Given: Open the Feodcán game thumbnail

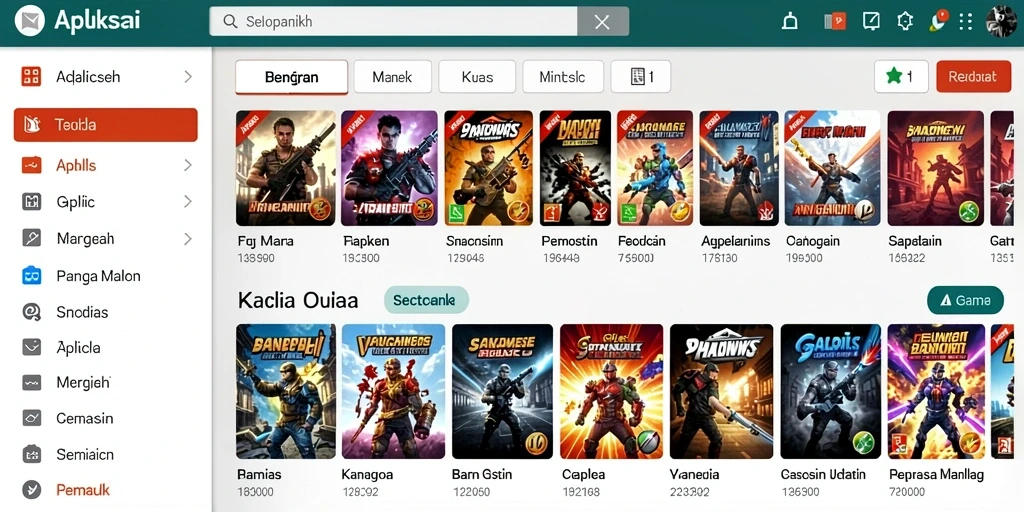Looking at the screenshot, I should 655,168.
